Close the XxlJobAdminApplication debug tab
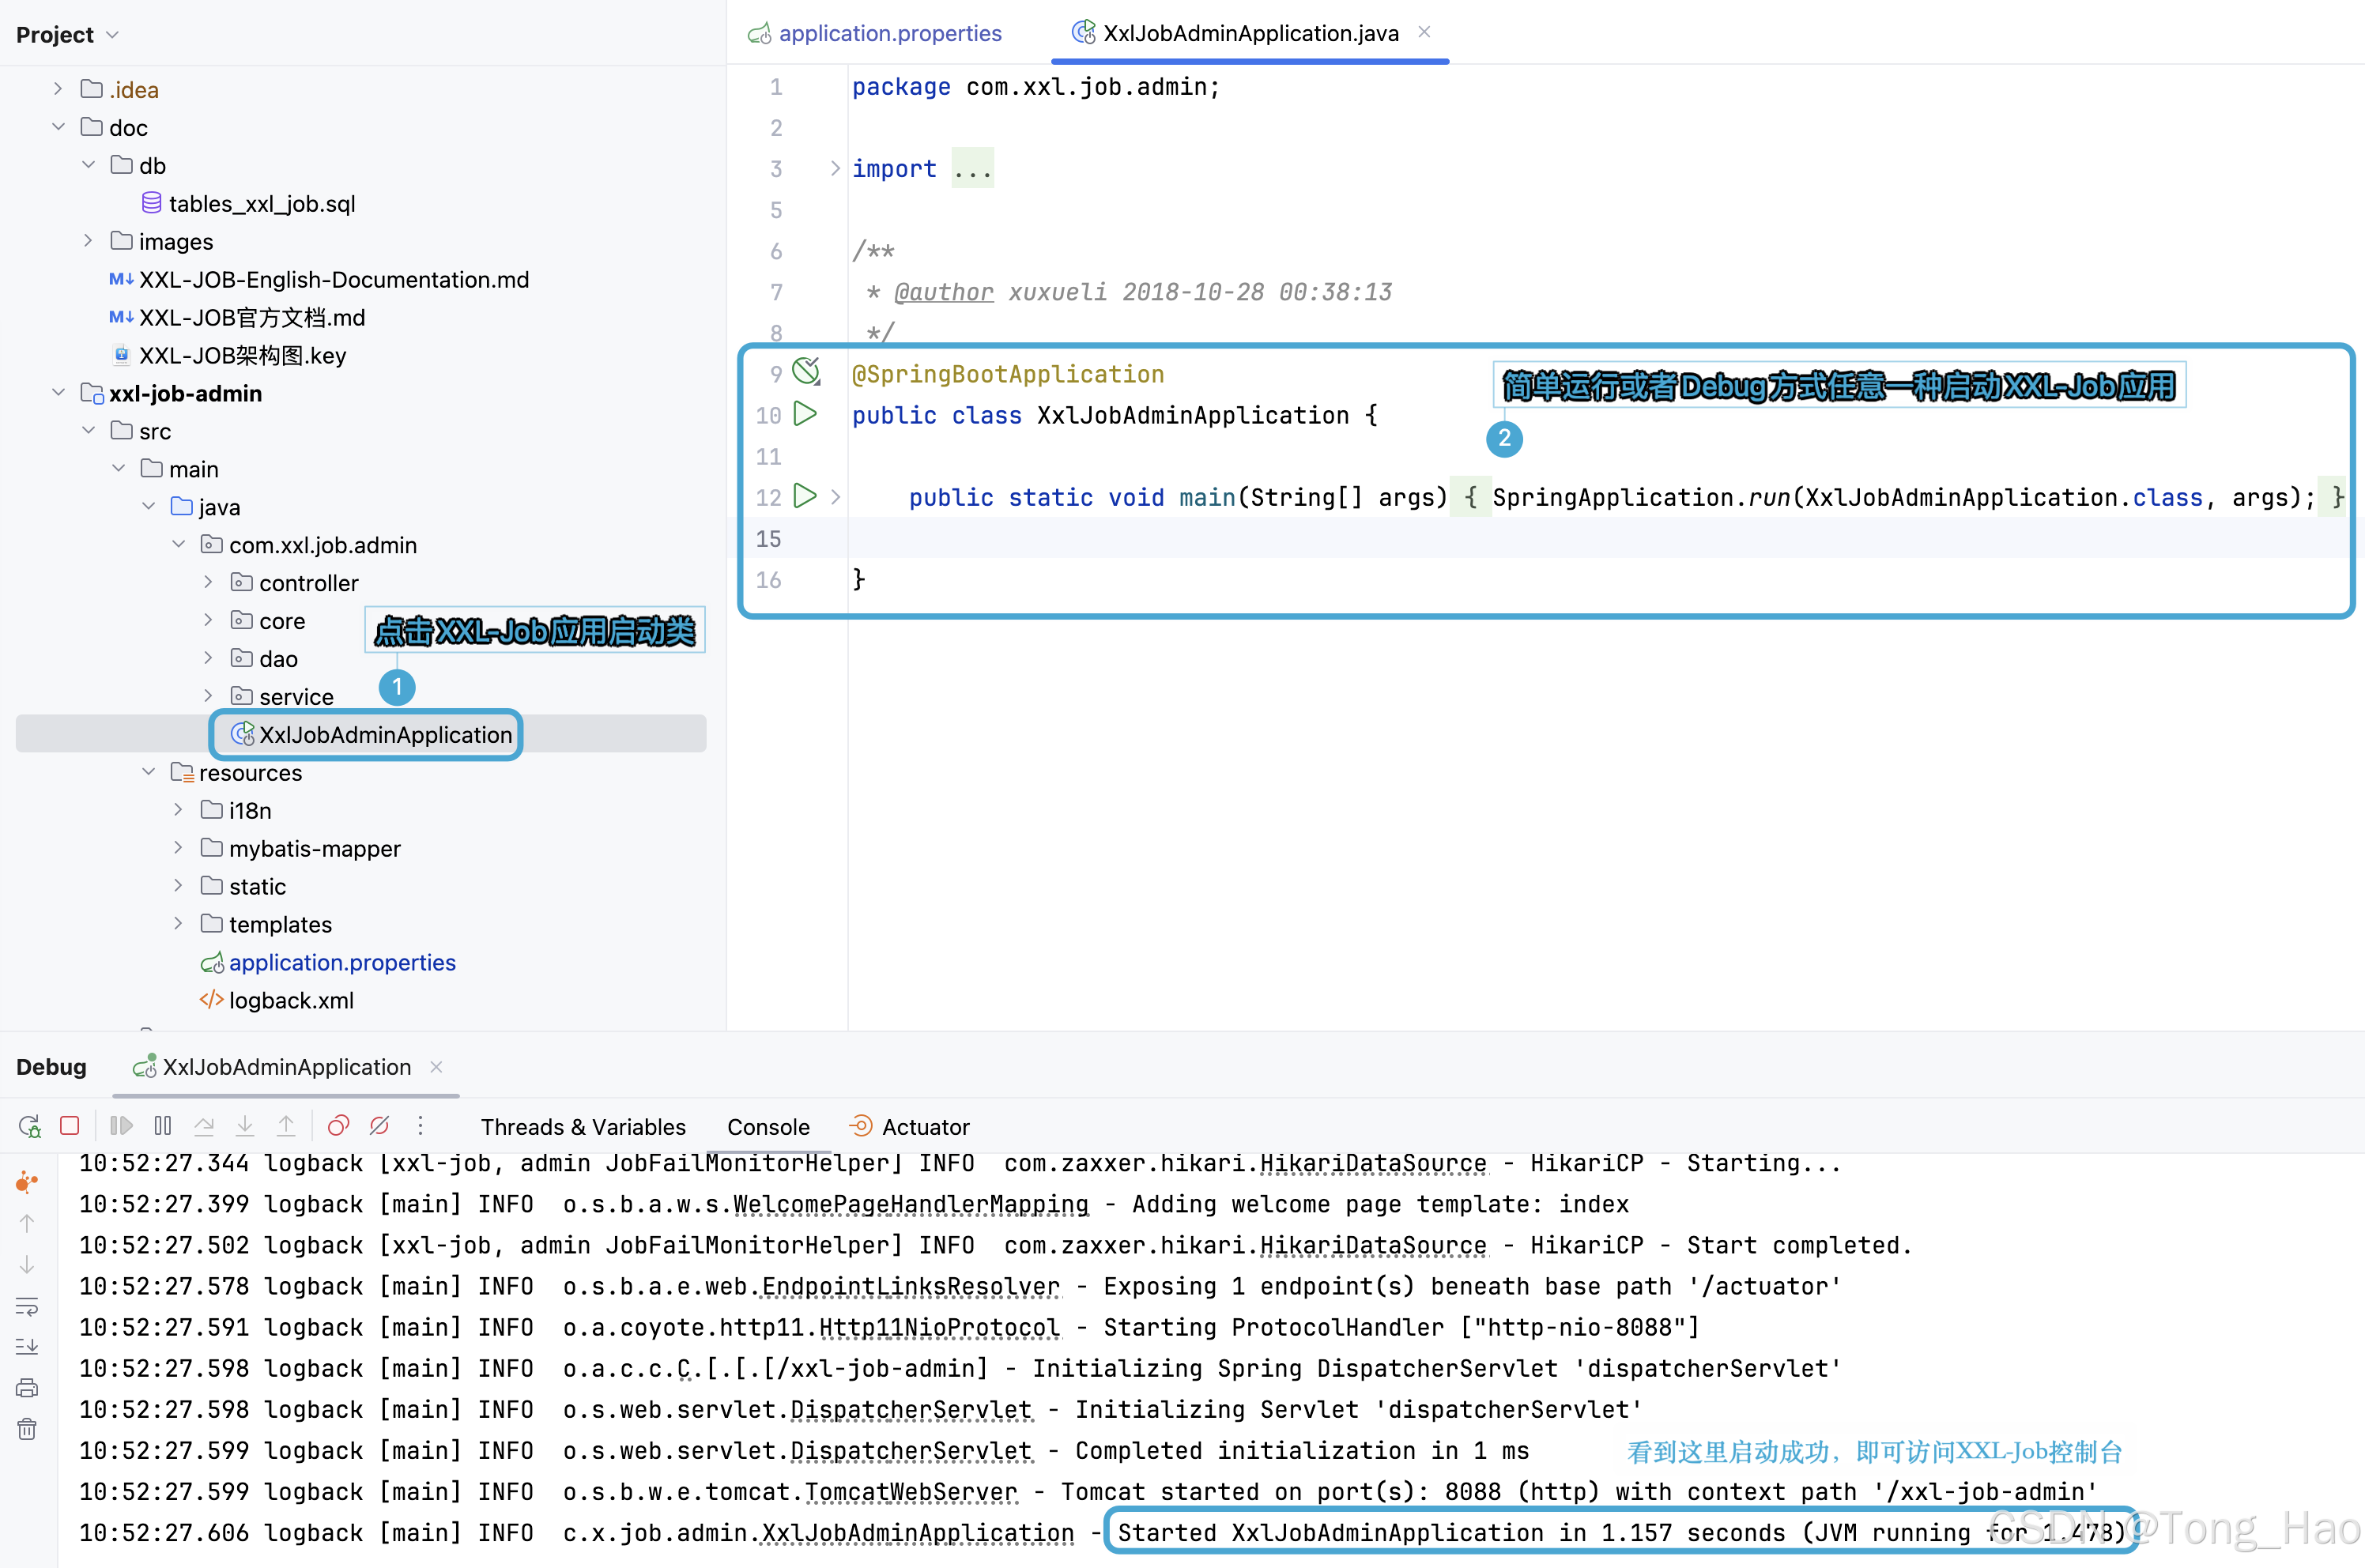The height and width of the screenshot is (1568, 2365). (x=436, y=1067)
